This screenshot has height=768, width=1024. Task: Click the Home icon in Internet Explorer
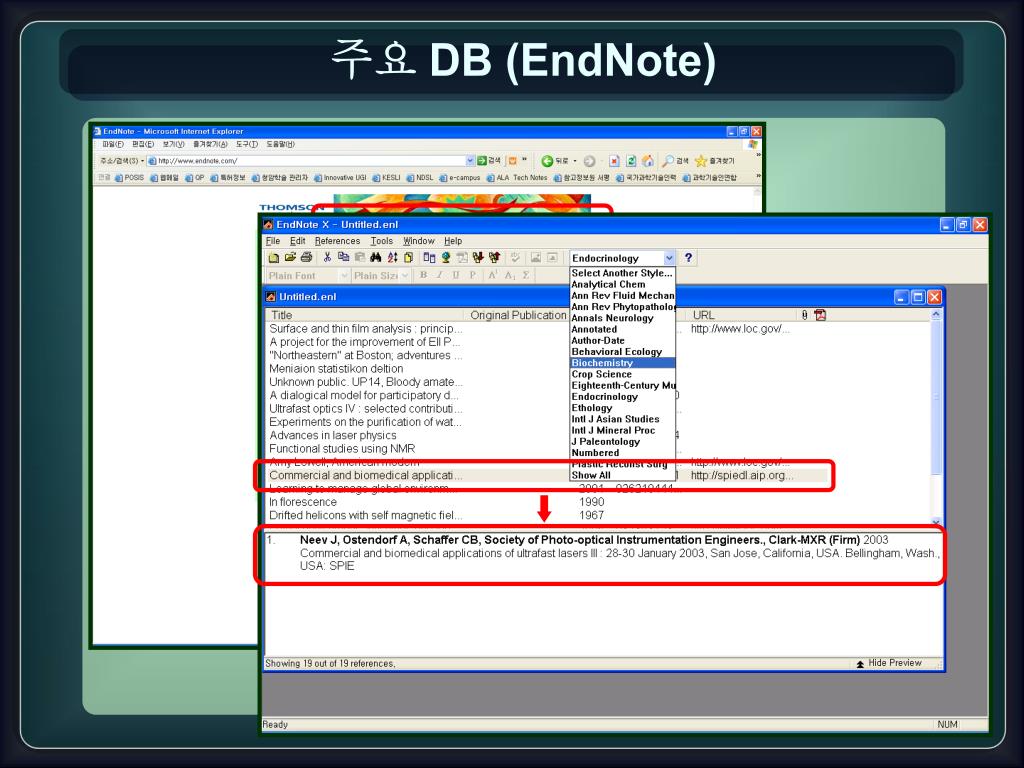tap(647, 161)
